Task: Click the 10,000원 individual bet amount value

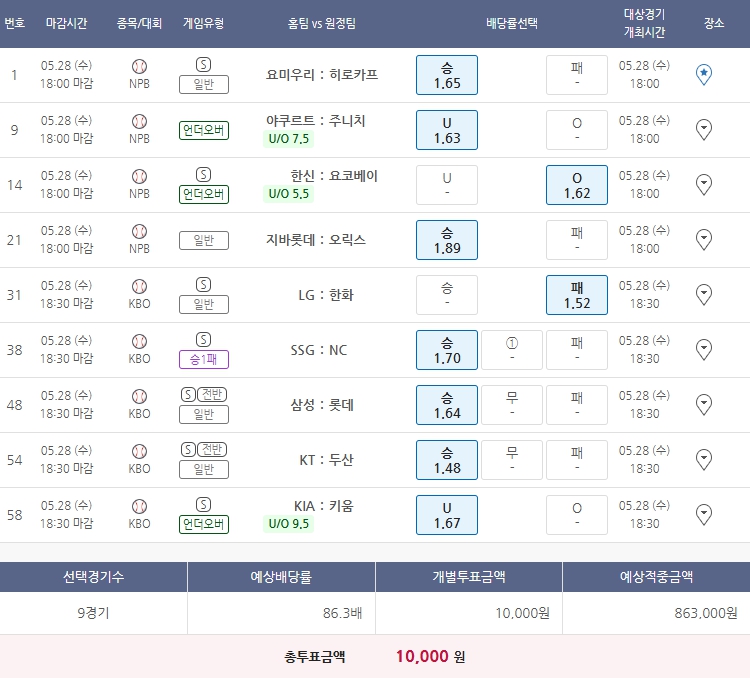Action: [x=522, y=613]
